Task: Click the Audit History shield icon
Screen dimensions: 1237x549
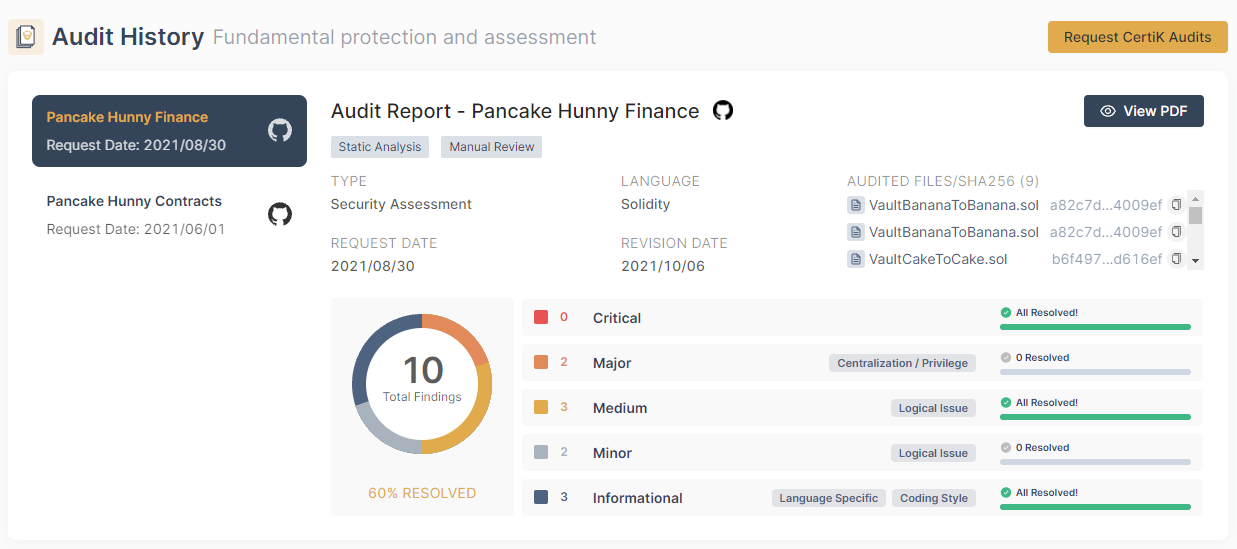Action: pyautogui.click(x=26, y=37)
